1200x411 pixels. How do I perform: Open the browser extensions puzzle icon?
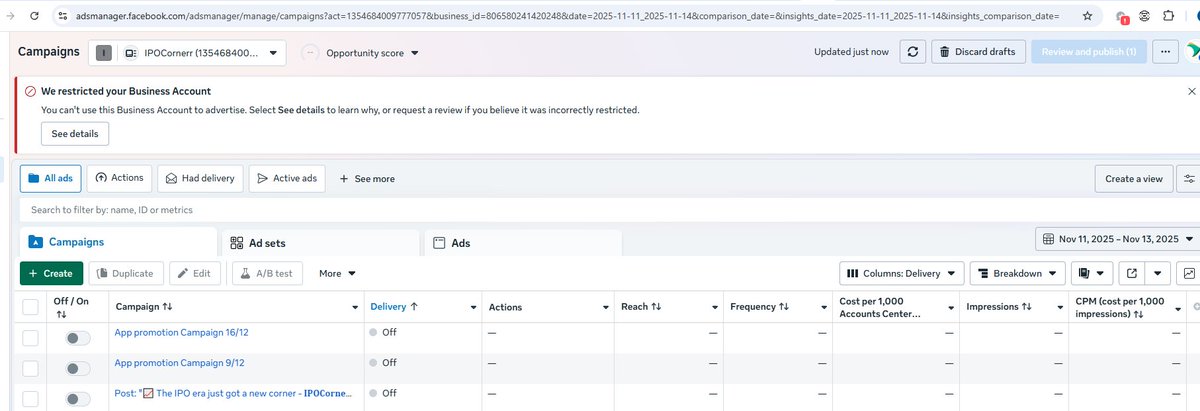click(1167, 17)
